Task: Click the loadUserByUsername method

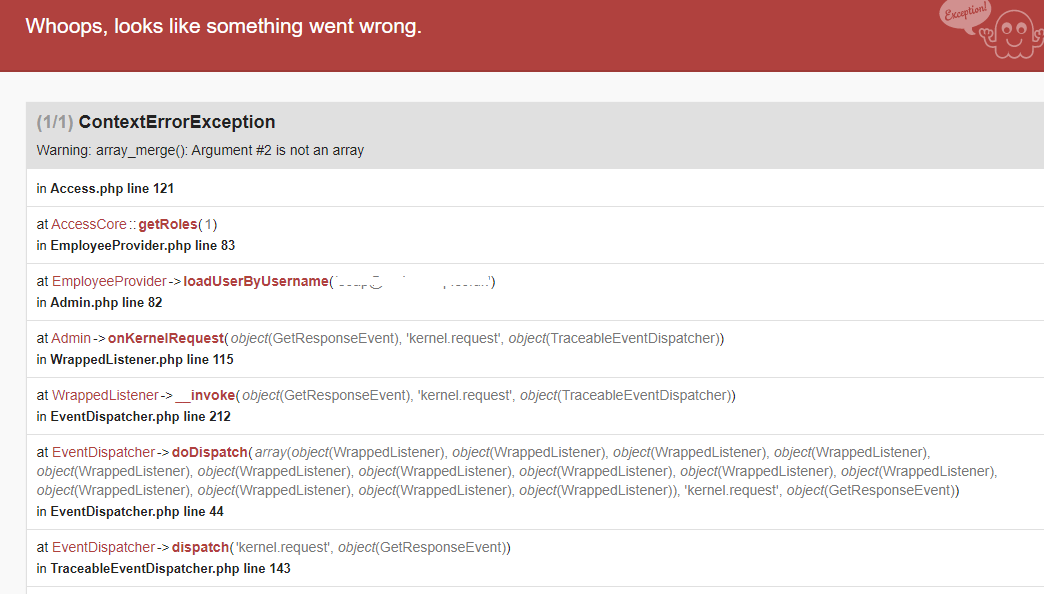Action: pos(255,281)
